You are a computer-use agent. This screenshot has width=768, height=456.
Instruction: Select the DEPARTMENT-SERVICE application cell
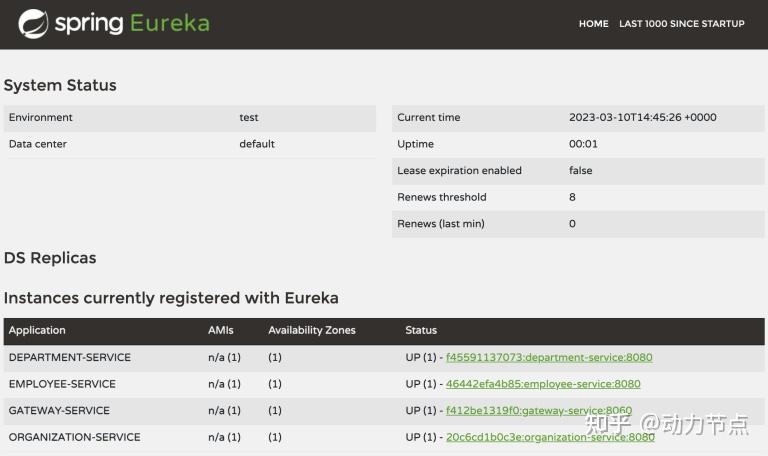coord(70,358)
